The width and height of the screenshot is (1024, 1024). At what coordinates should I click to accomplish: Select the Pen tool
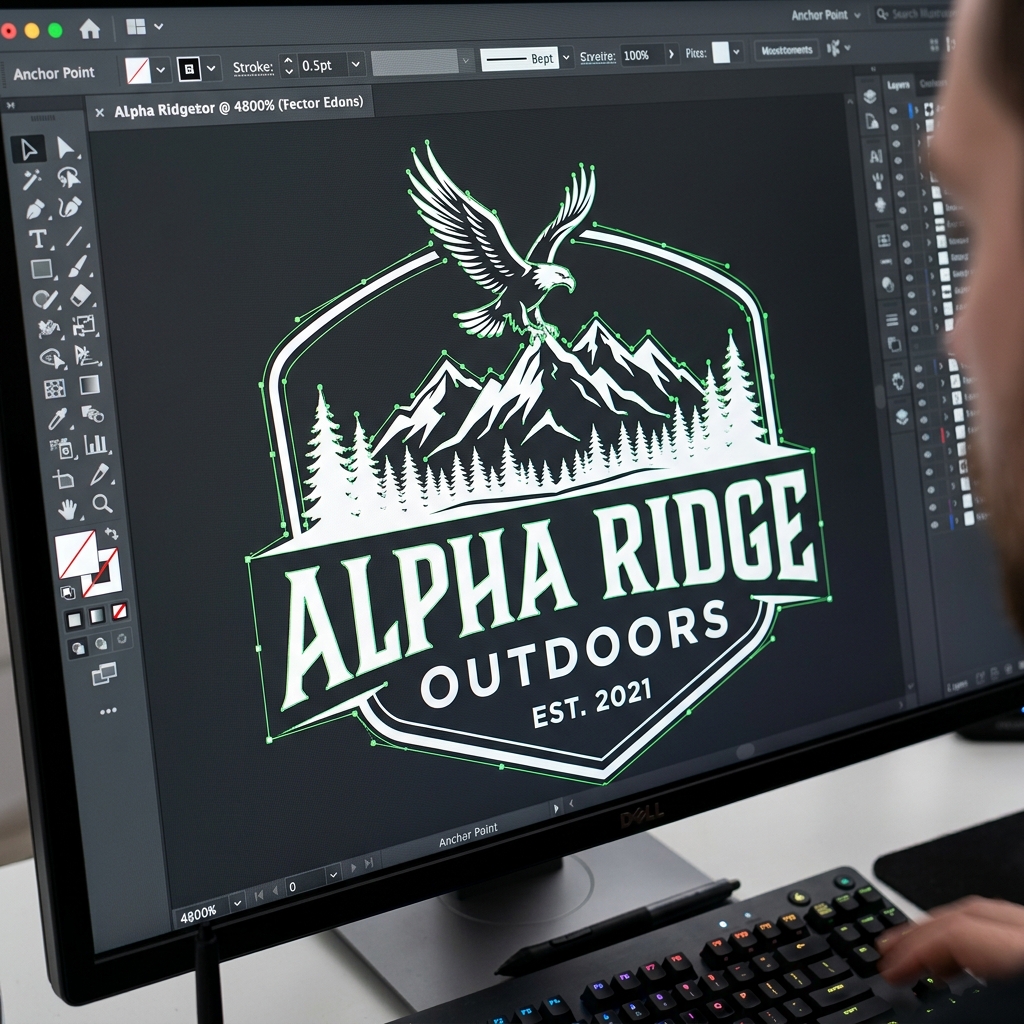click(35, 210)
